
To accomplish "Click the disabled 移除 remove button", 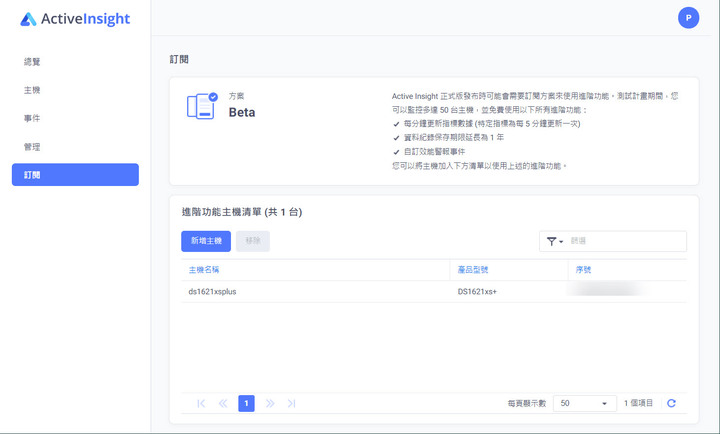I will point(253,241).
